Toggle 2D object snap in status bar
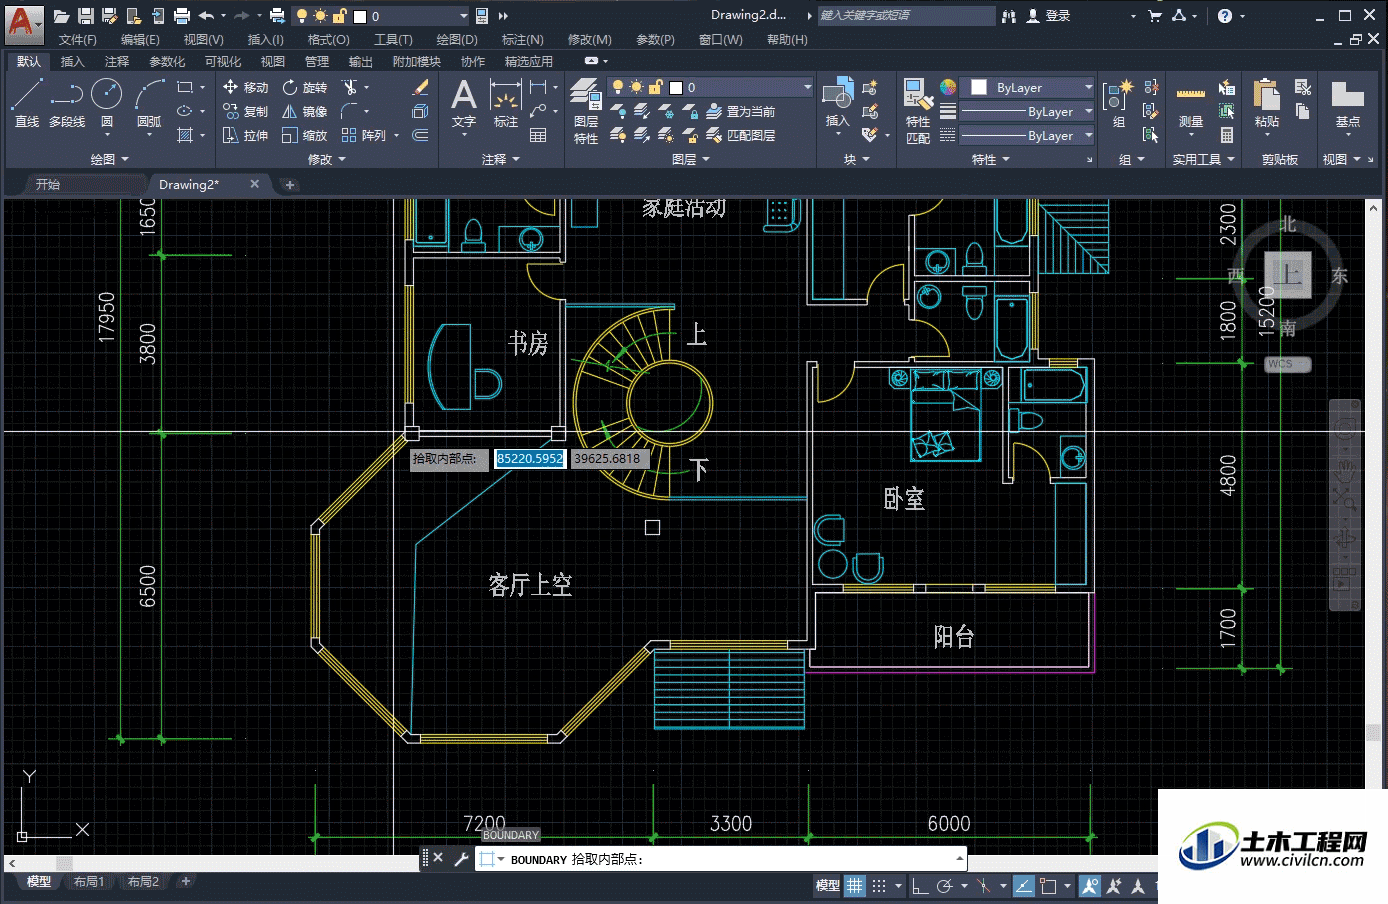 [x=1048, y=885]
